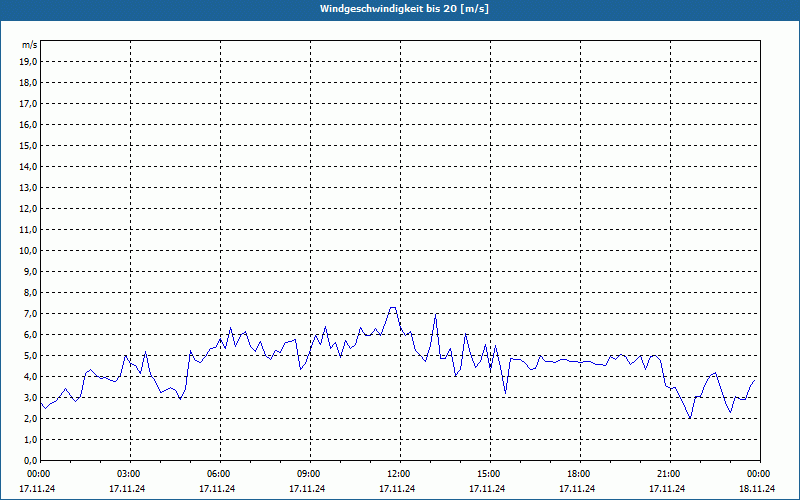
Task: Click the 03:00 time label
Action: click(x=131, y=474)
